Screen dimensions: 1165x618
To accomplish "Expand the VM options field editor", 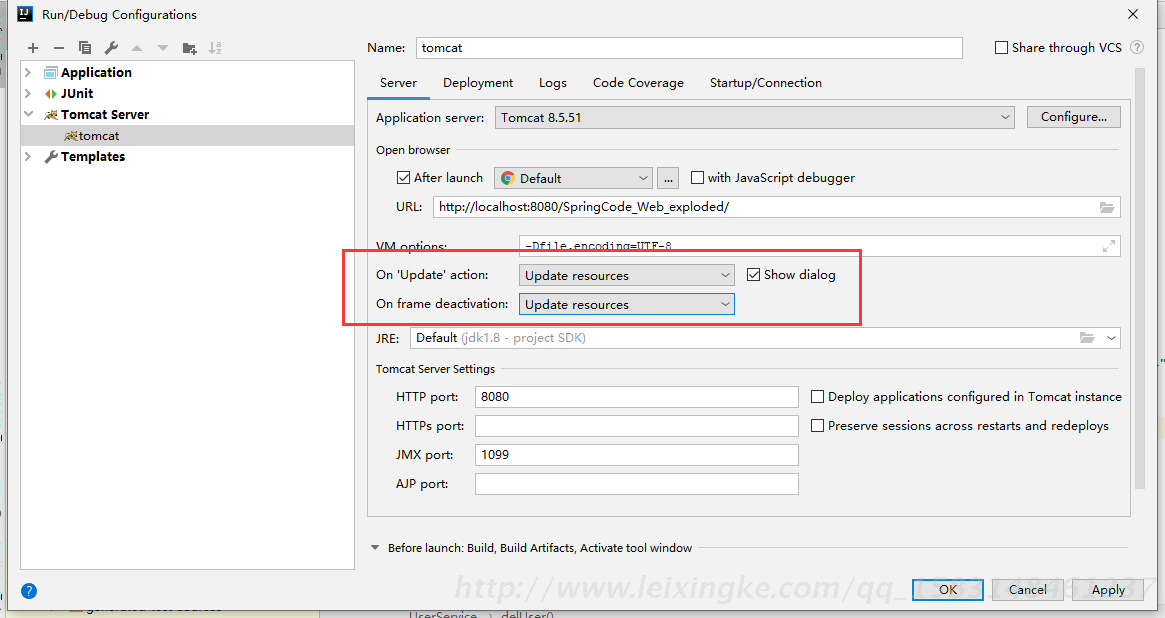I will click(x=1109, y=246).
